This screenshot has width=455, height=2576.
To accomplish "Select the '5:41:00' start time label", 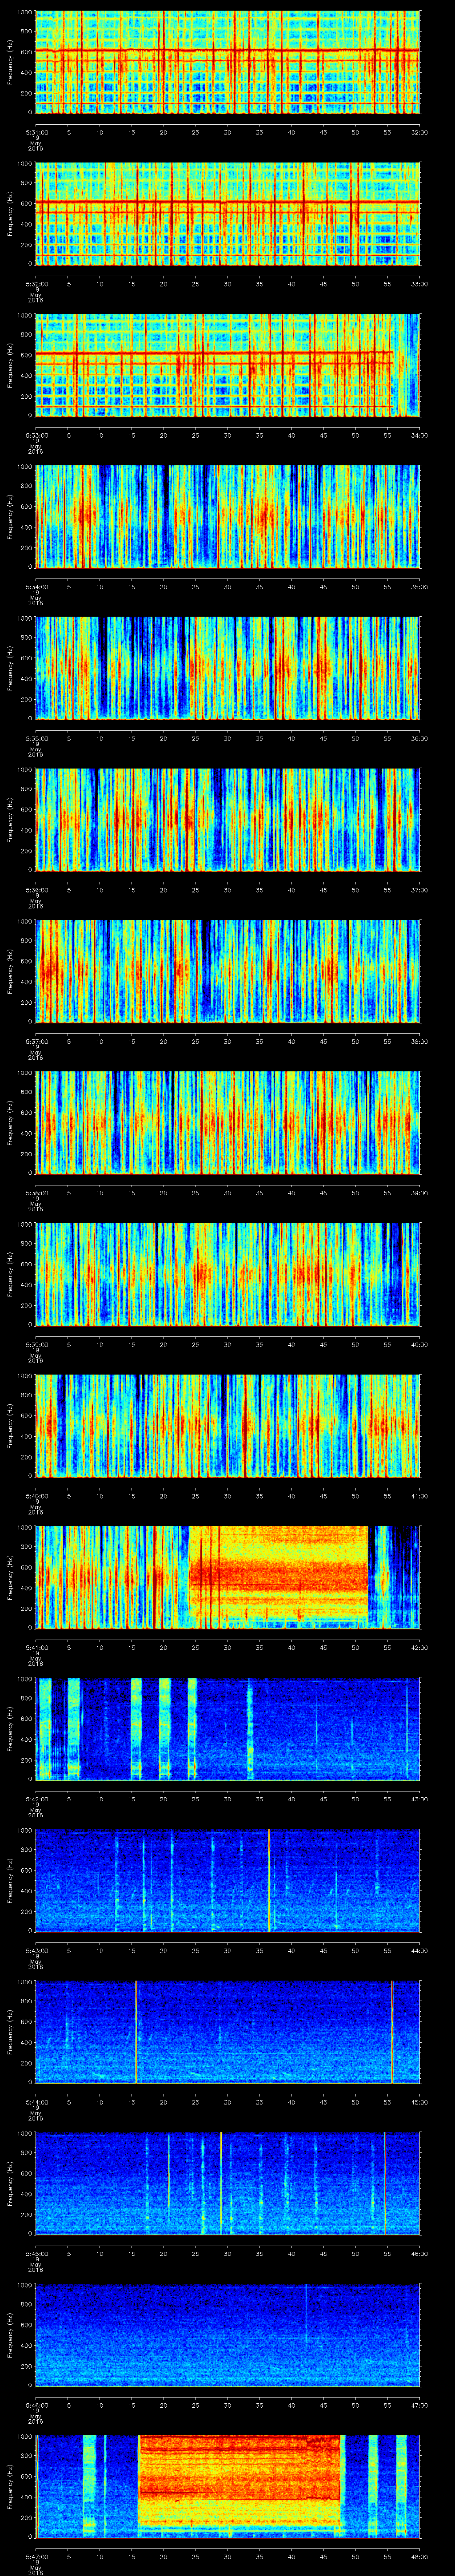I will click(36, 1647).
